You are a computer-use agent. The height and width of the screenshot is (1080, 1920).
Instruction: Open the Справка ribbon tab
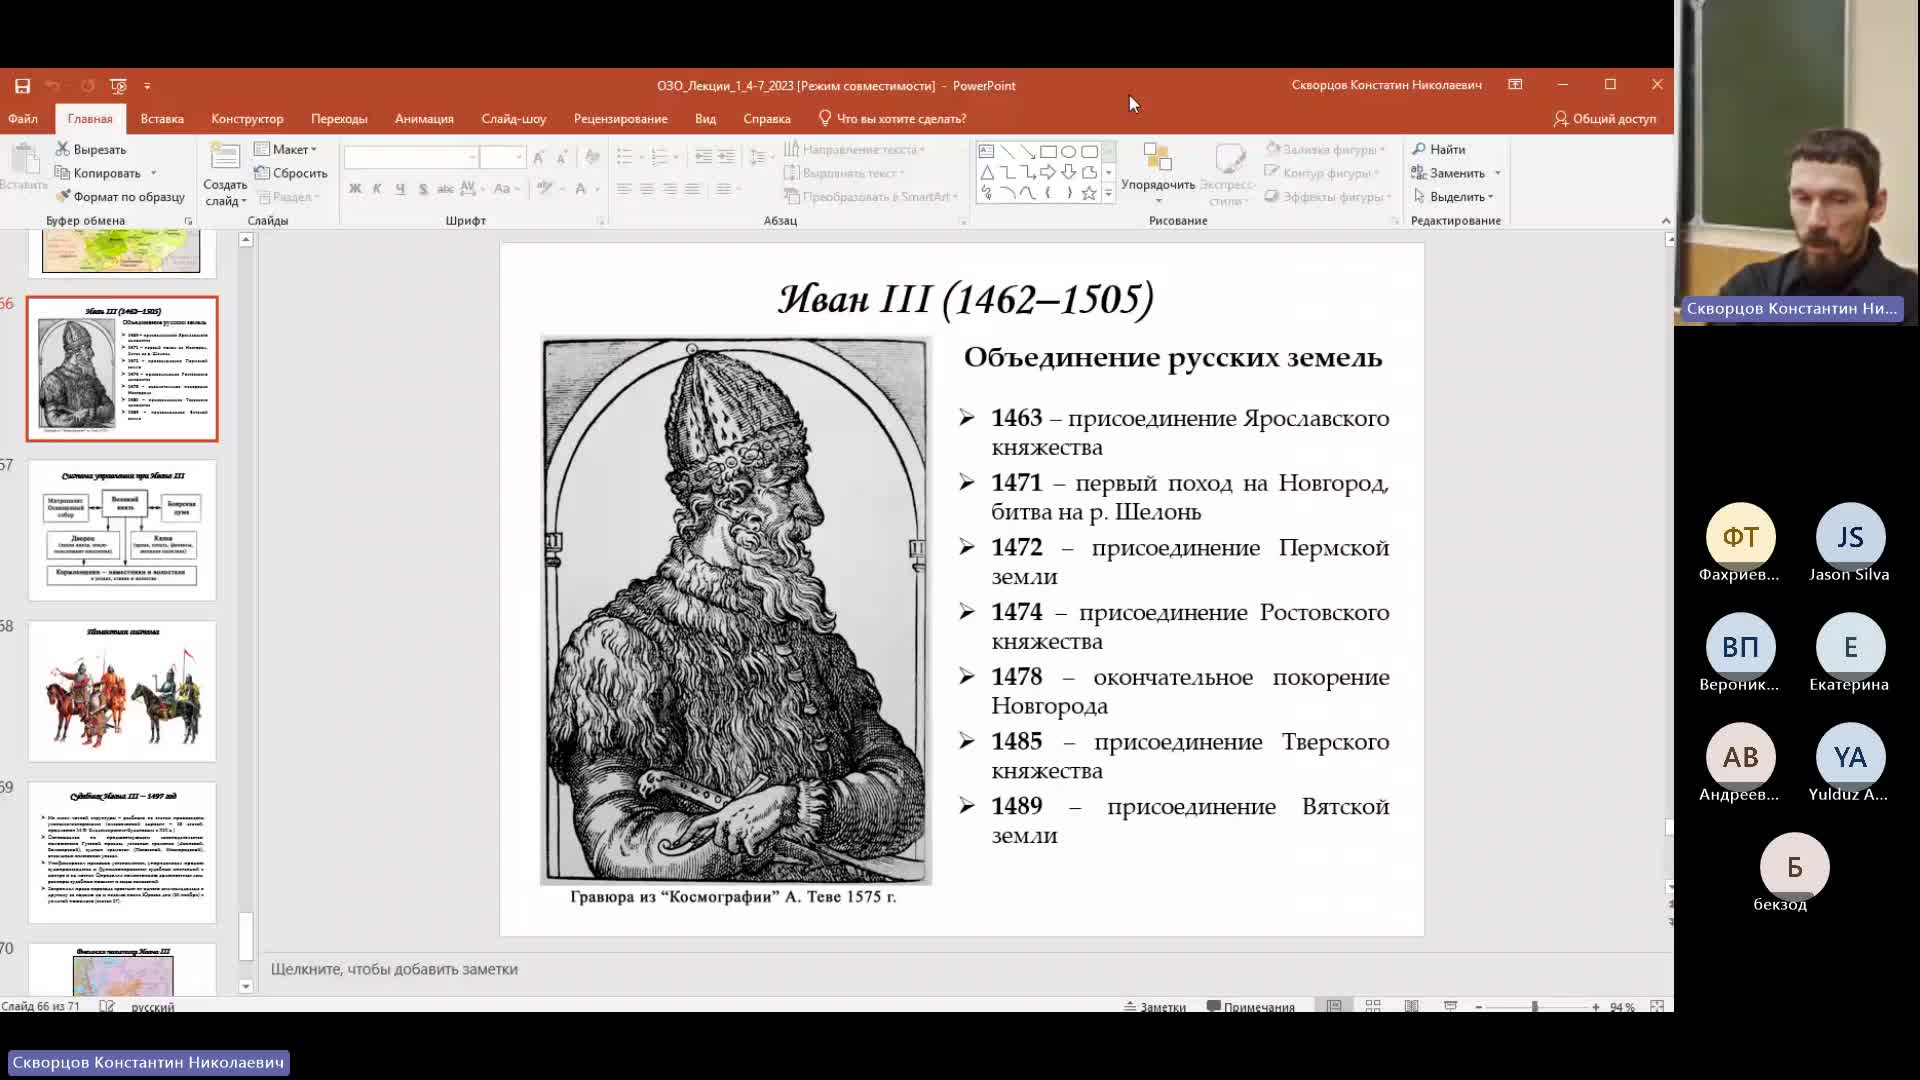(x=767, y=118)
